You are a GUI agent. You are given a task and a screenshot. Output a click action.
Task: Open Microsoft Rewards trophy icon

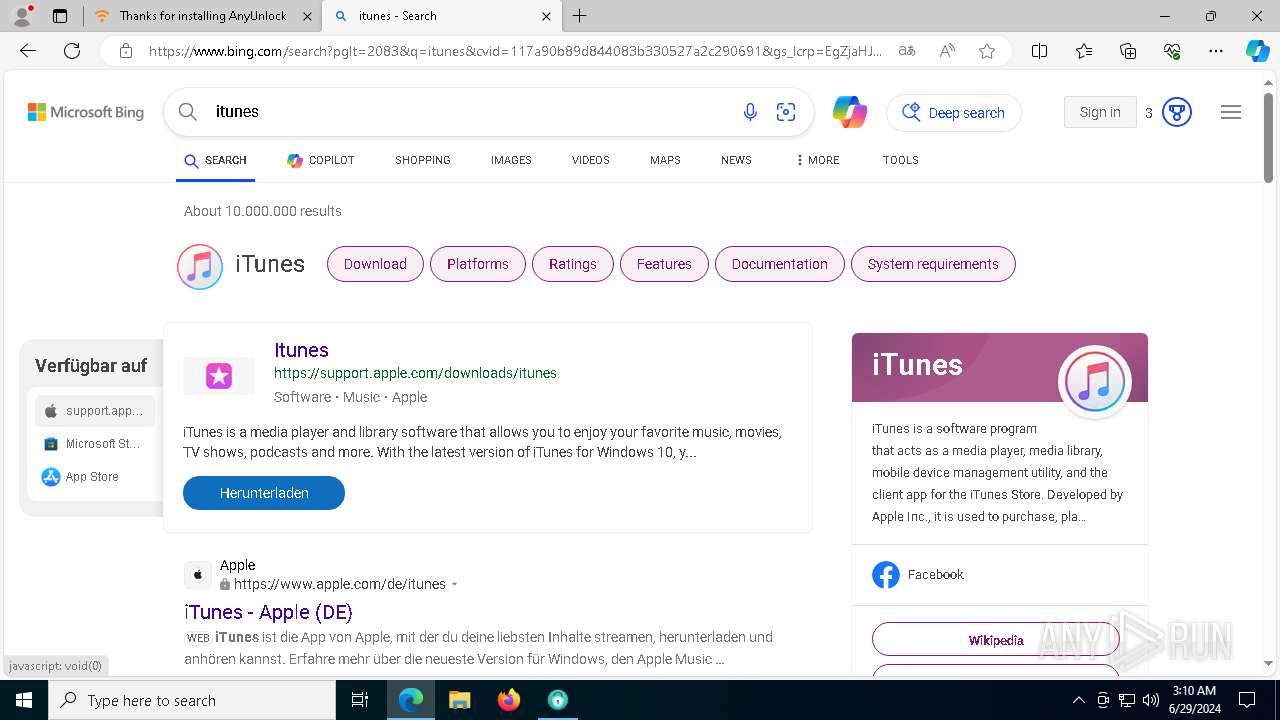1177,112
